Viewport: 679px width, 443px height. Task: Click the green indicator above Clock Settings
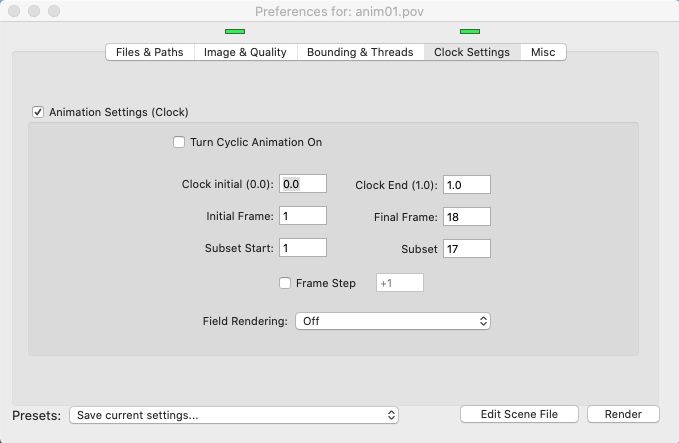coord(469,32)
